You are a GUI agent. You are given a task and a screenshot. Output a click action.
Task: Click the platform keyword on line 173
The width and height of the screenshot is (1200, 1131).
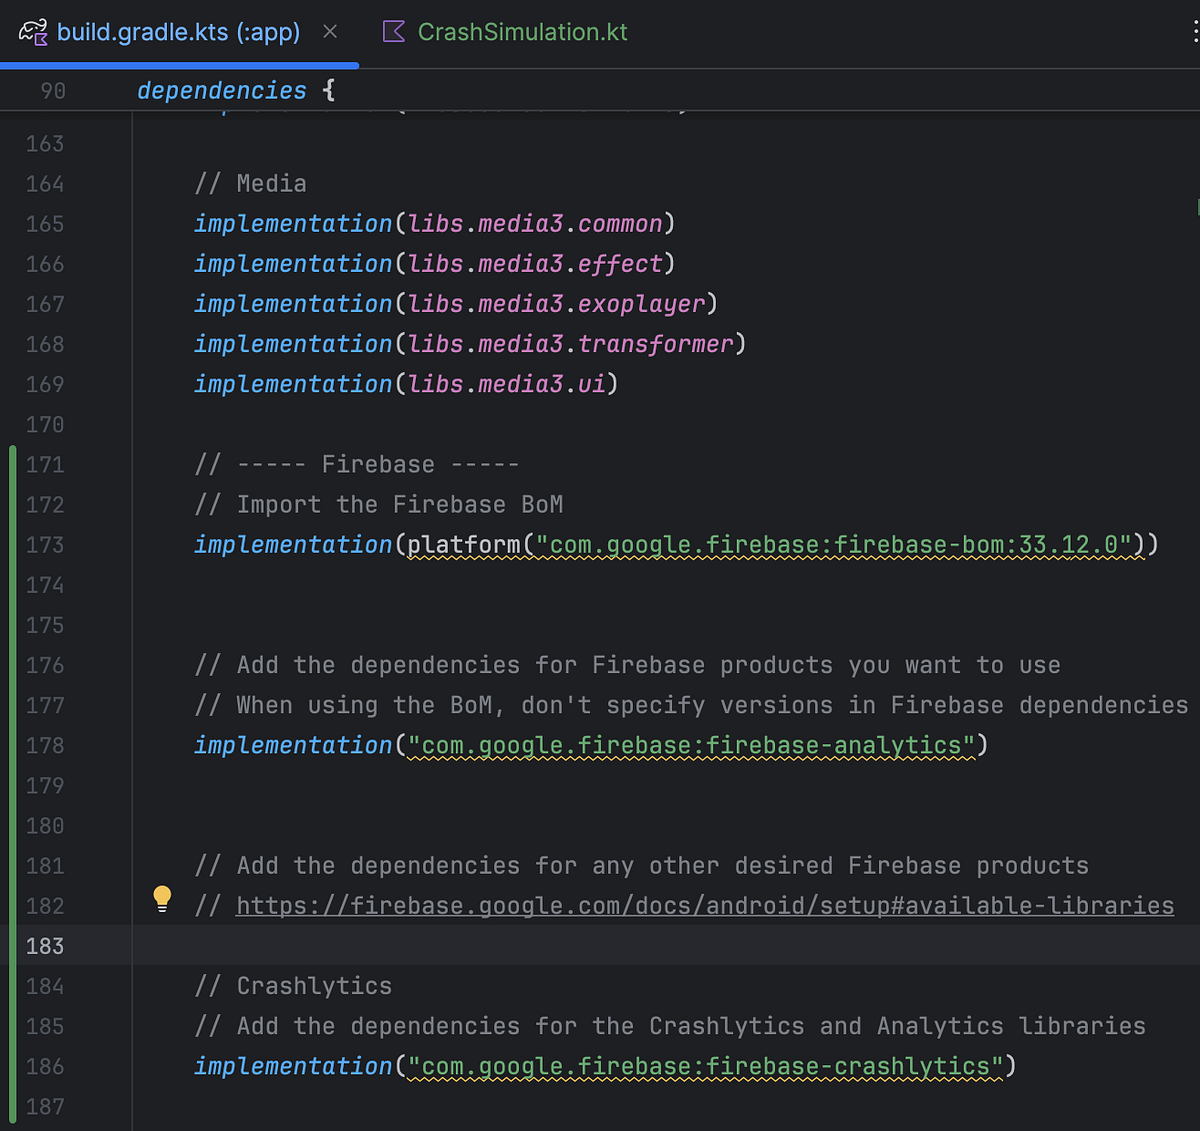click(463, 545)
